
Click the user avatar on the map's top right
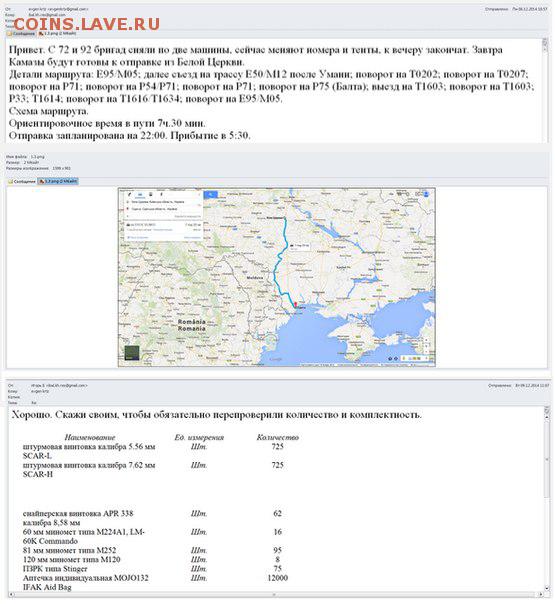pyautogui.click(x=426, y=195)
